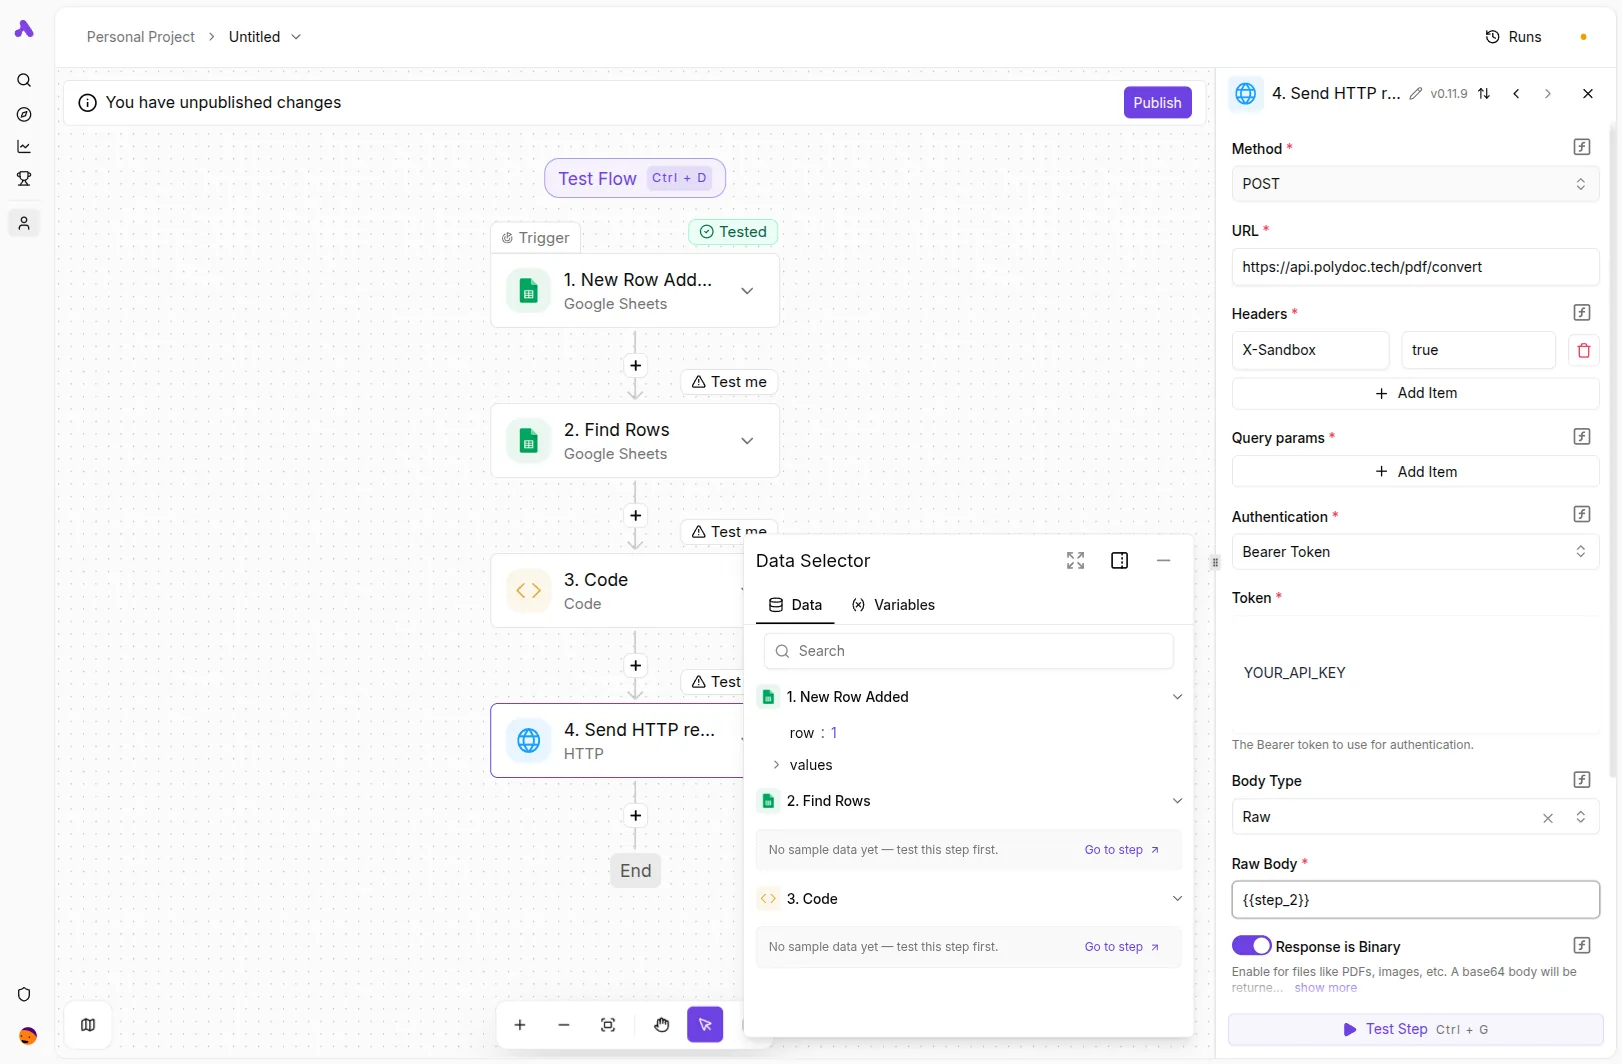Click Go to step for Find Rows
The image size is (1622, 1064).
(1122, 850)
